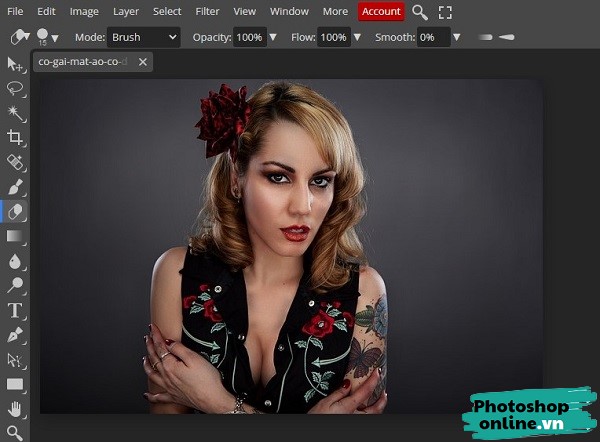Pick the Brush tool in toolbar
600x442 pixels.
pos(15,187)
